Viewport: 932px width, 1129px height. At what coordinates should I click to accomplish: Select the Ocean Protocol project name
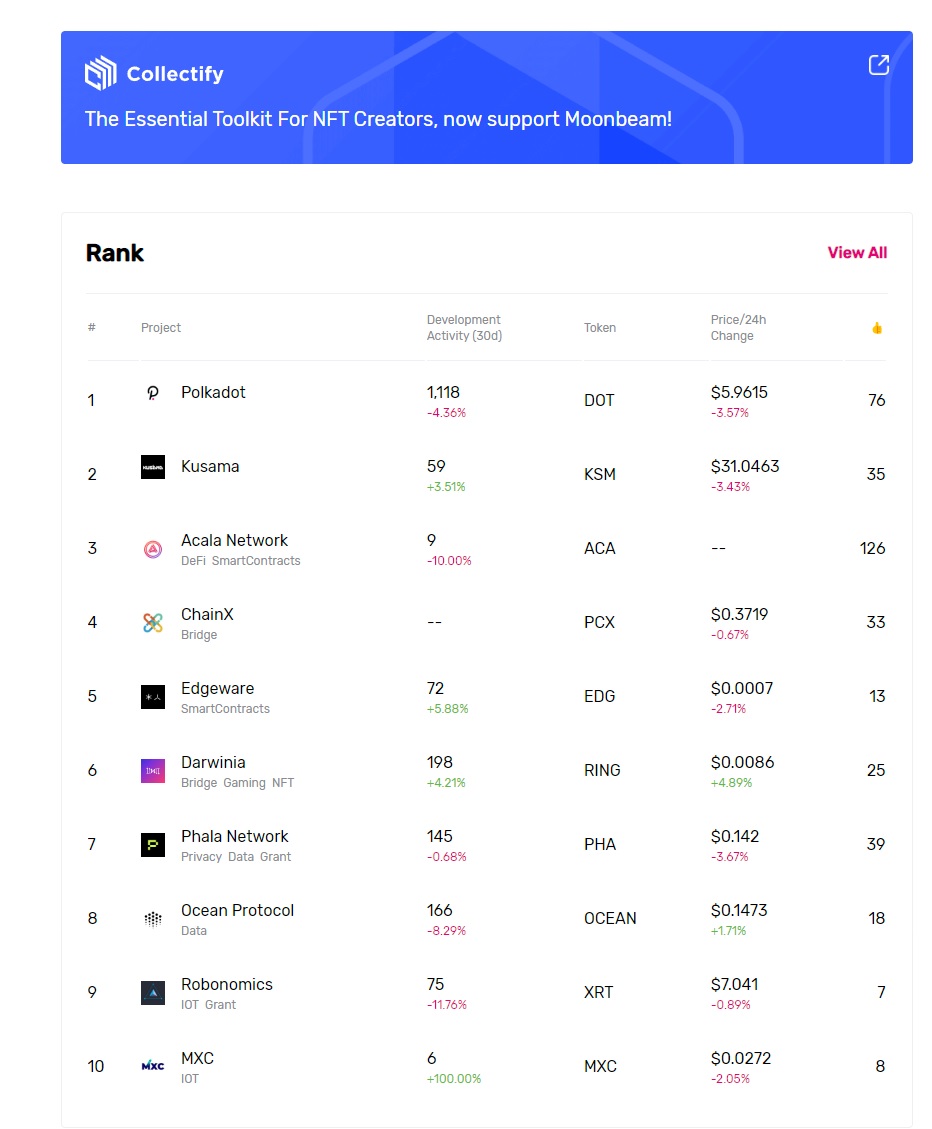pyautogui.click(x=237, y=911)
